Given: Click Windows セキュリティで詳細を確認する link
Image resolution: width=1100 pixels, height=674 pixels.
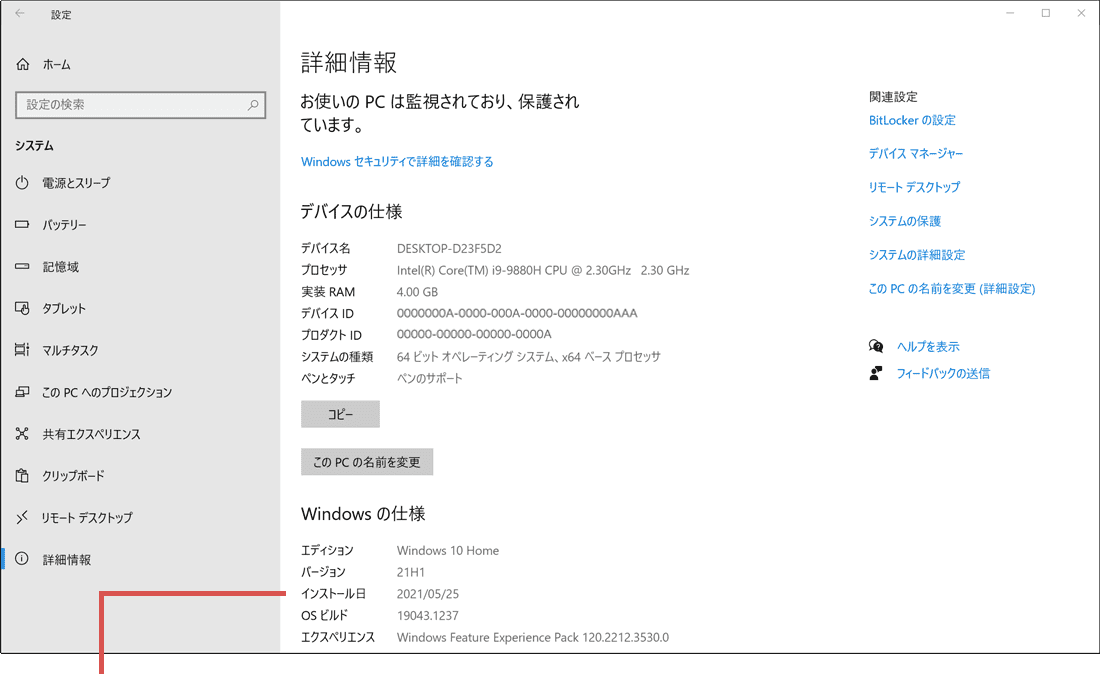Looking at the screenshot, I should (x=396, y=161).
